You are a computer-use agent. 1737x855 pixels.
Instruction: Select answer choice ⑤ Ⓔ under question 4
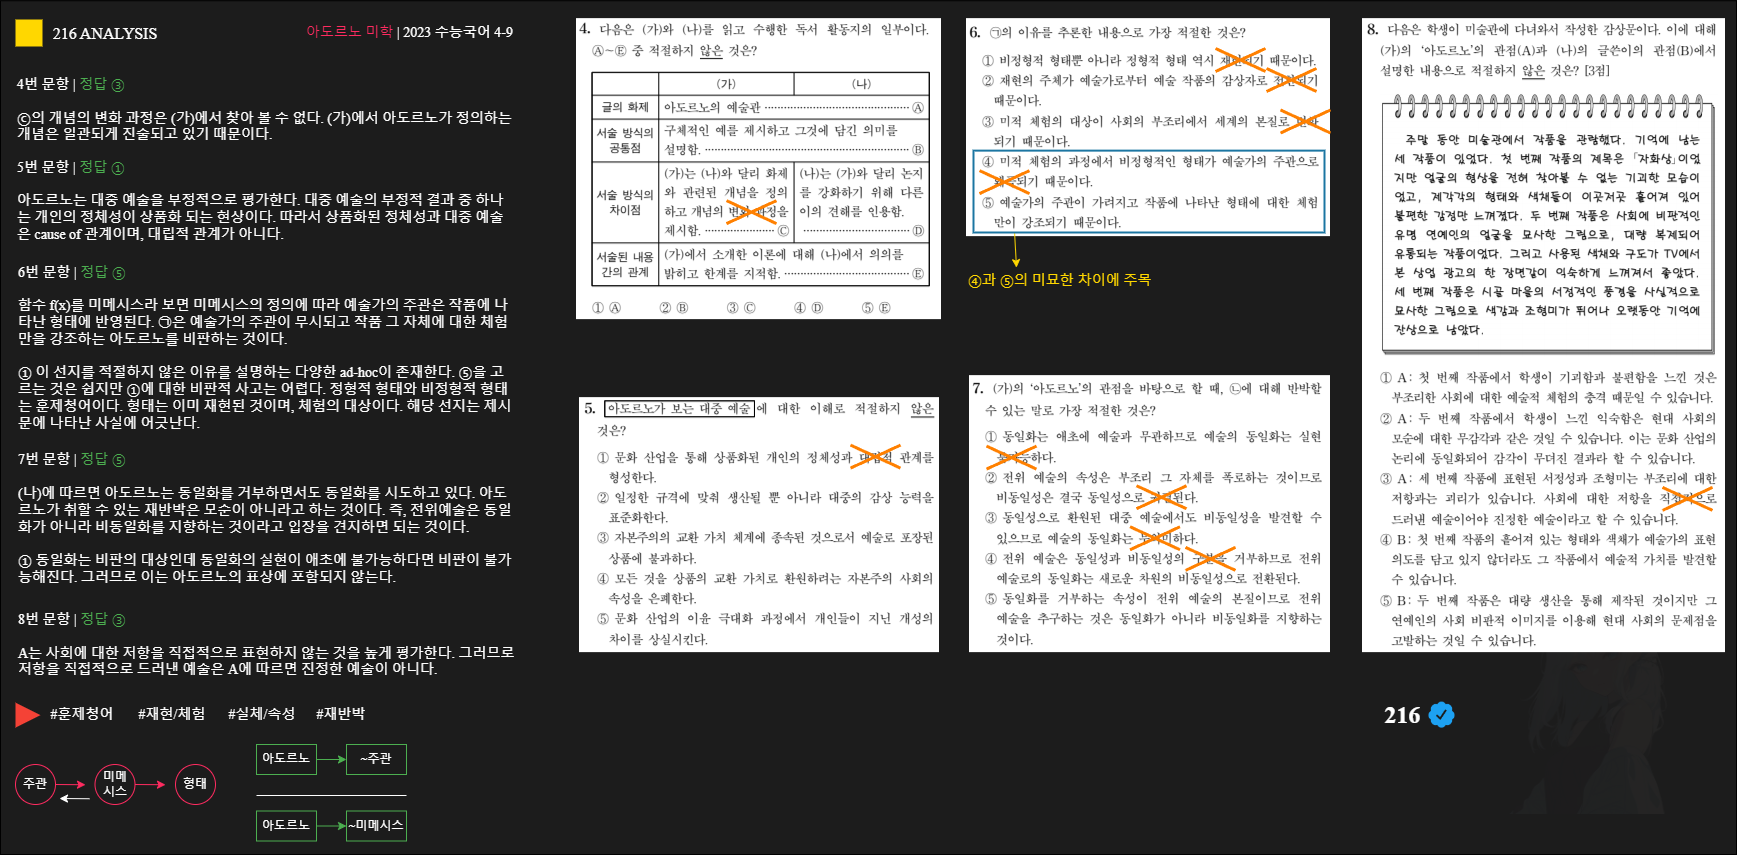[876, 308]
